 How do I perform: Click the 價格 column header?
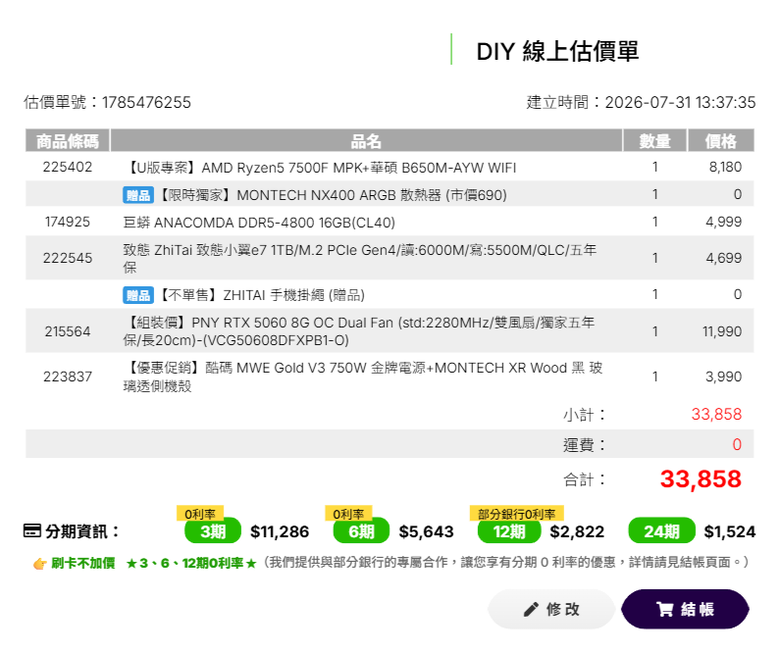point(721,141)
